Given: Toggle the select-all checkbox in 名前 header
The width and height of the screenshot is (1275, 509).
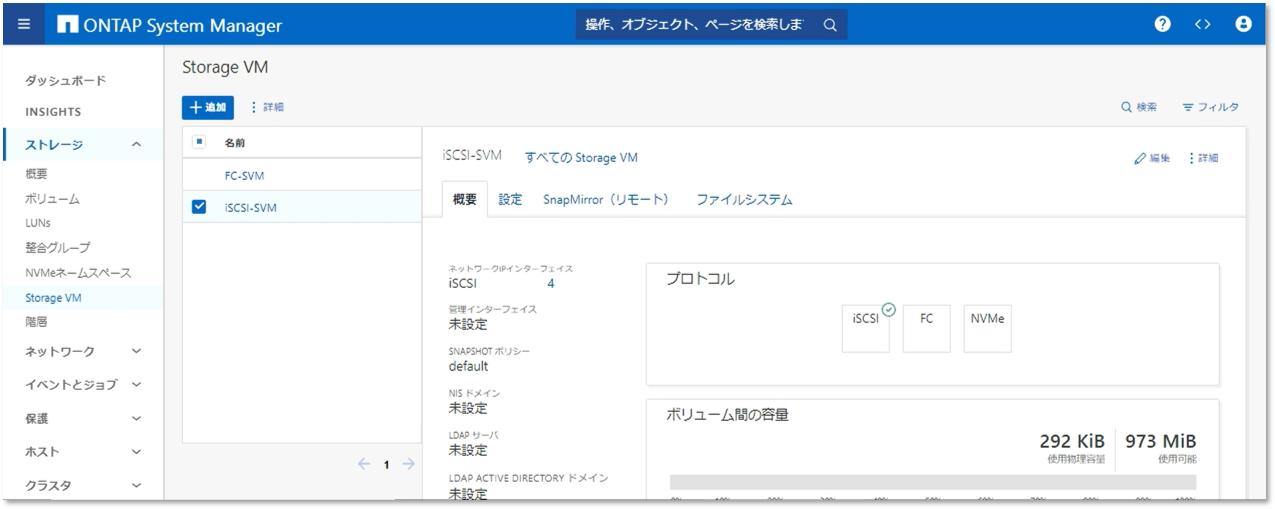Looking at the screenshot, I should point(199,142).
